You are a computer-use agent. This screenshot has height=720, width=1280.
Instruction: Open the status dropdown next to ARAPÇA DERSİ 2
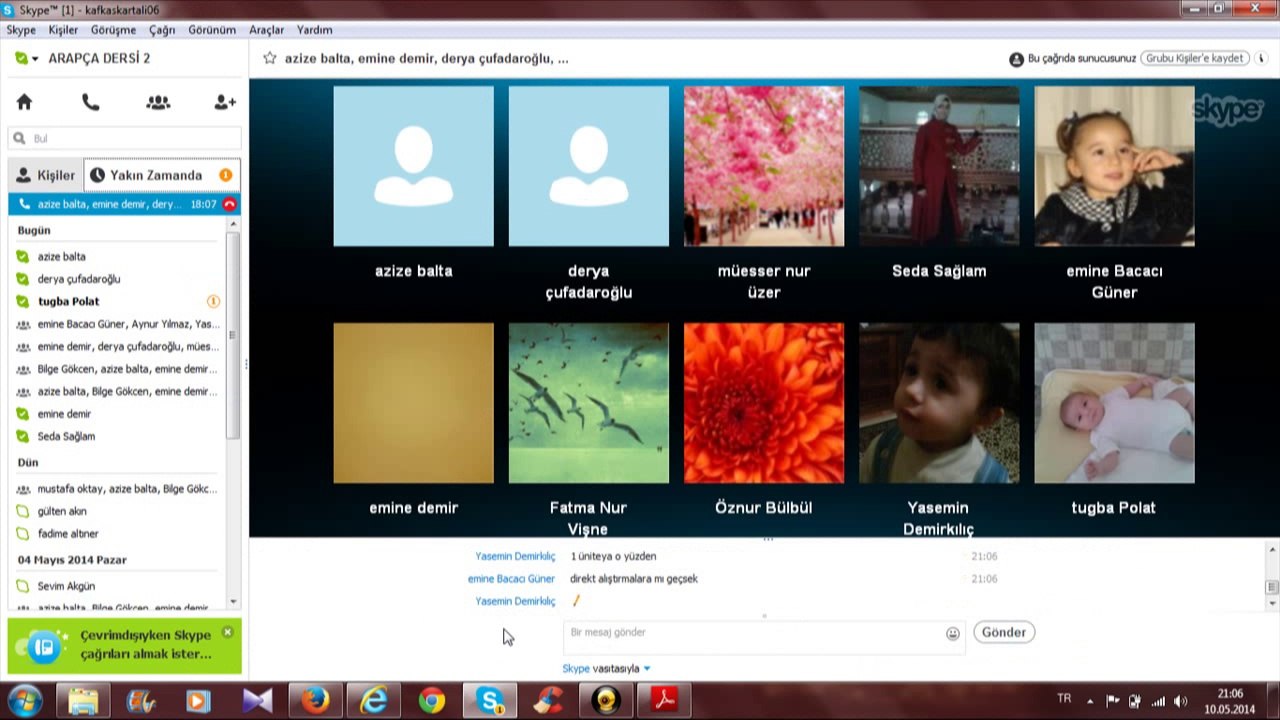[35, 59]
